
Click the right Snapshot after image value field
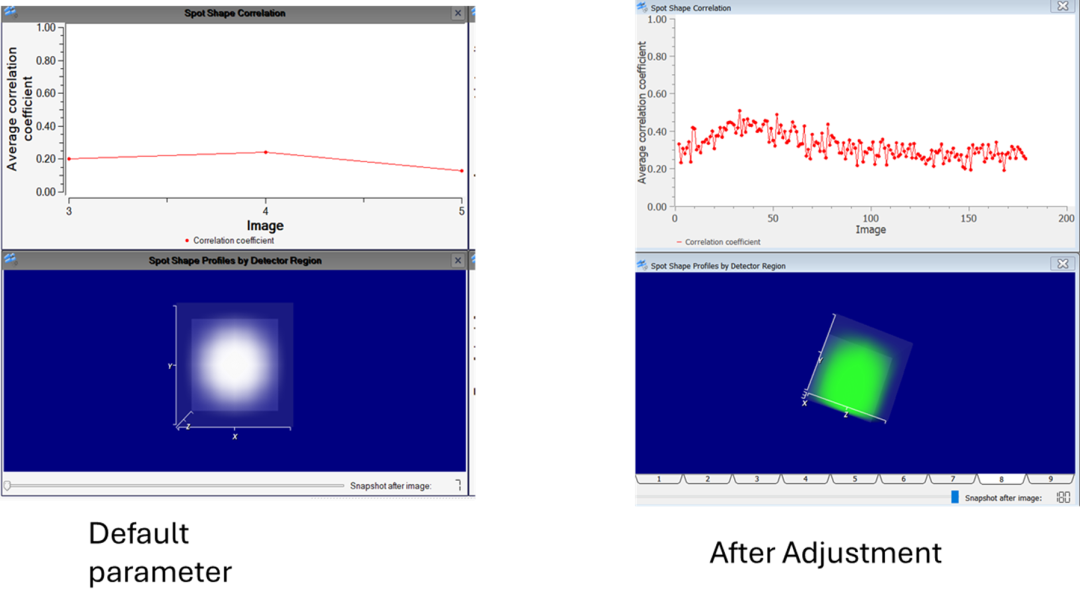click(1063, 497)
